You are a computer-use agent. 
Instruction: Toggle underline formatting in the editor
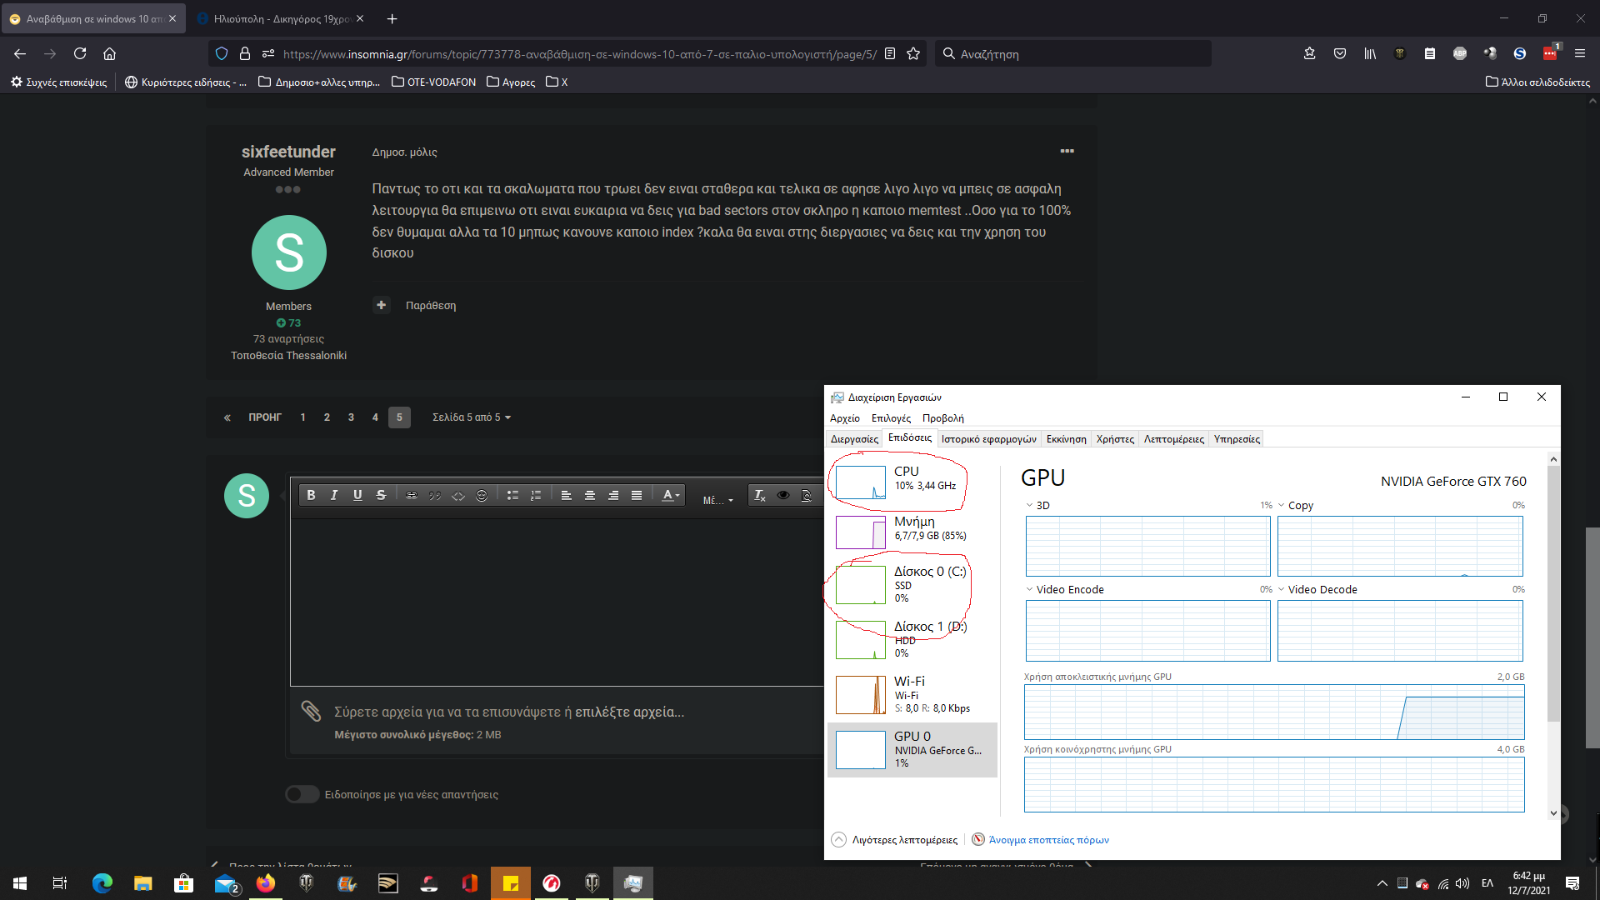coord(357,495)
